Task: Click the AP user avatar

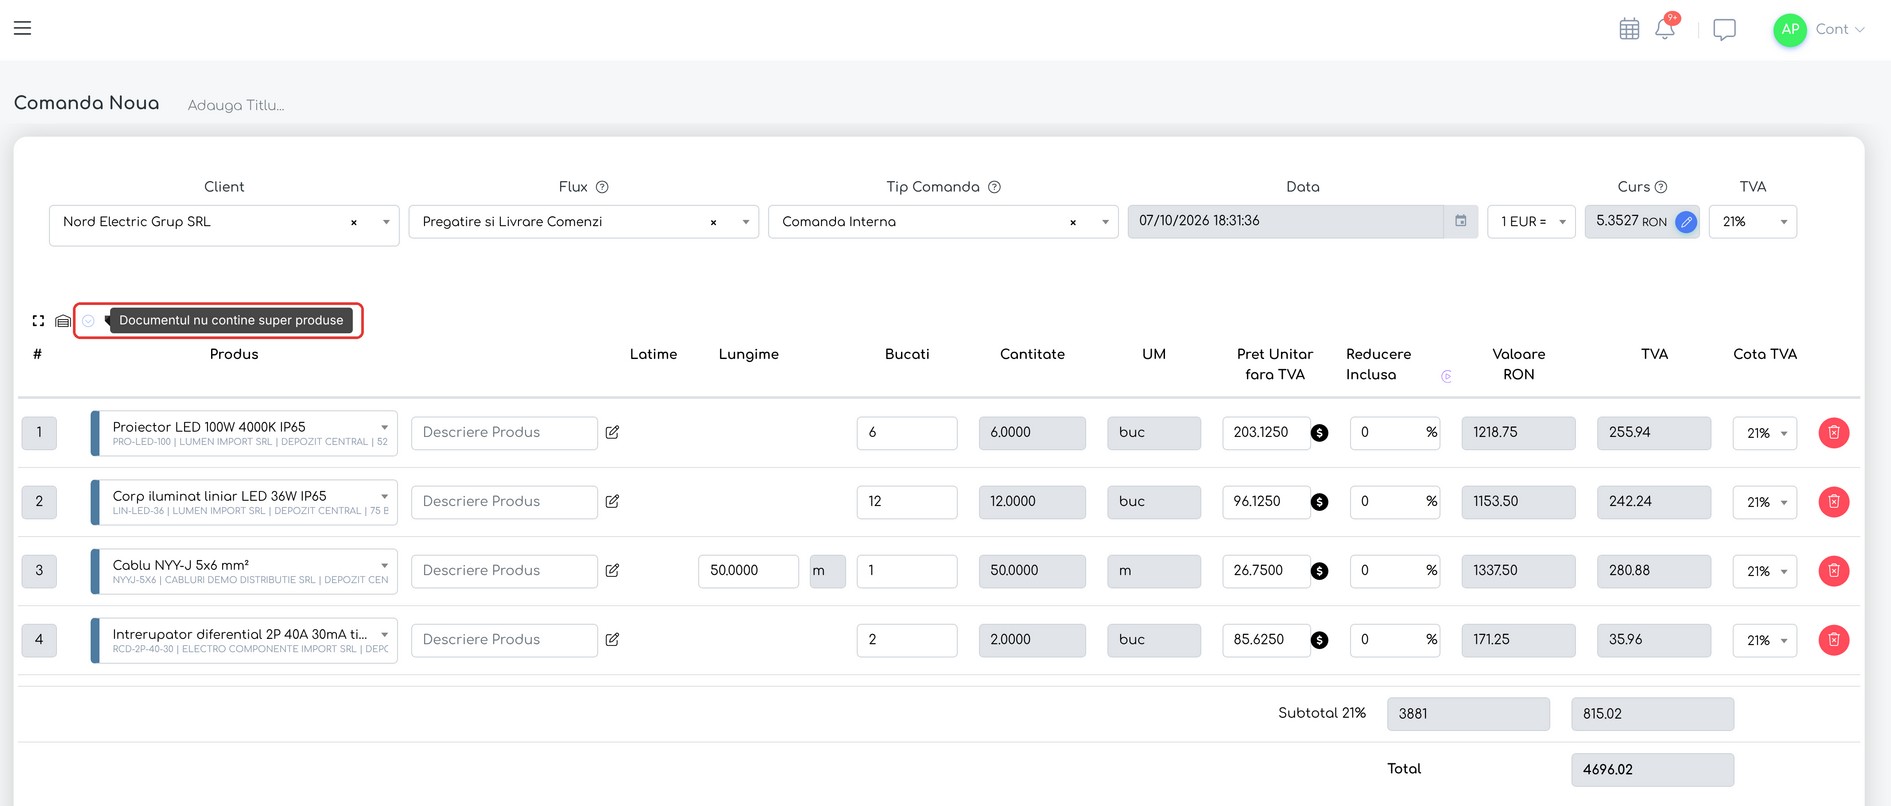Action: (x=1790, y=30)
